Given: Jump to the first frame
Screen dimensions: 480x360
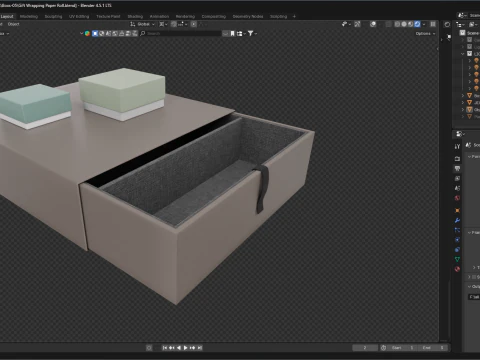Looking at the screenshot, I should click(x=165, y=348).
